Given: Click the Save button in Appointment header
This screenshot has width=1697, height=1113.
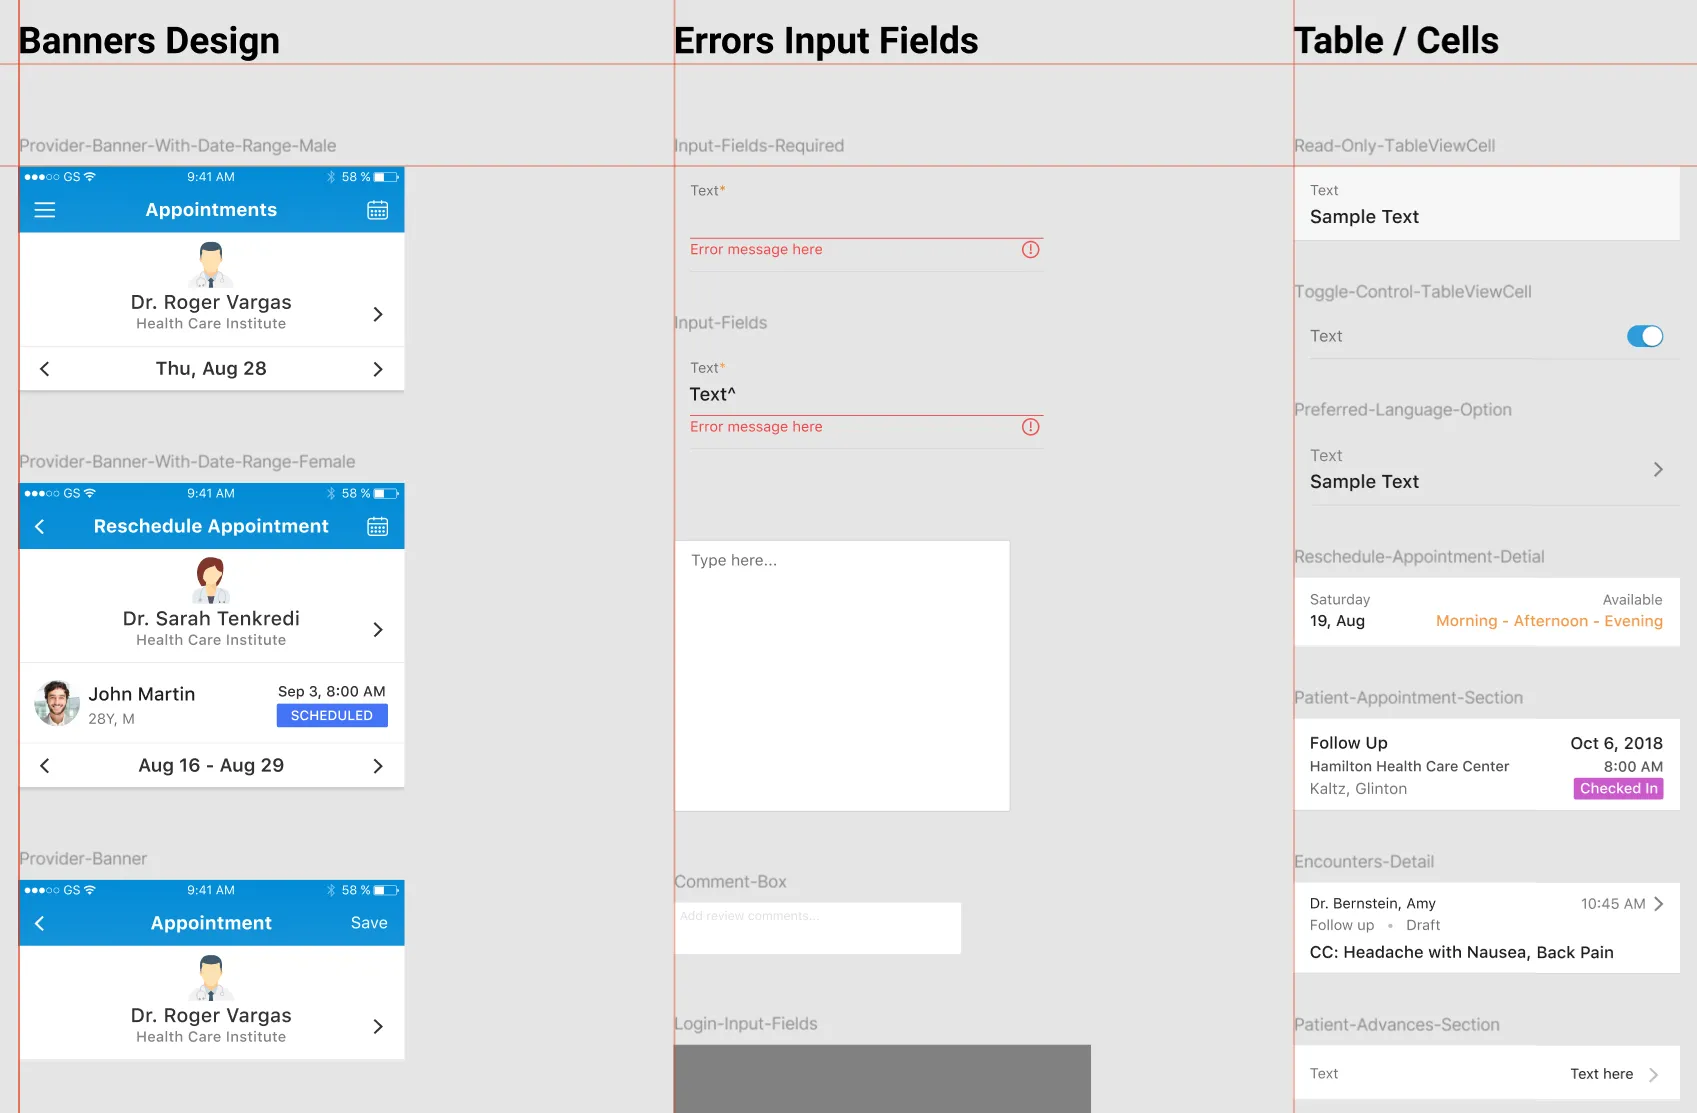Looking at the screenshot, I should pos(369,923).
